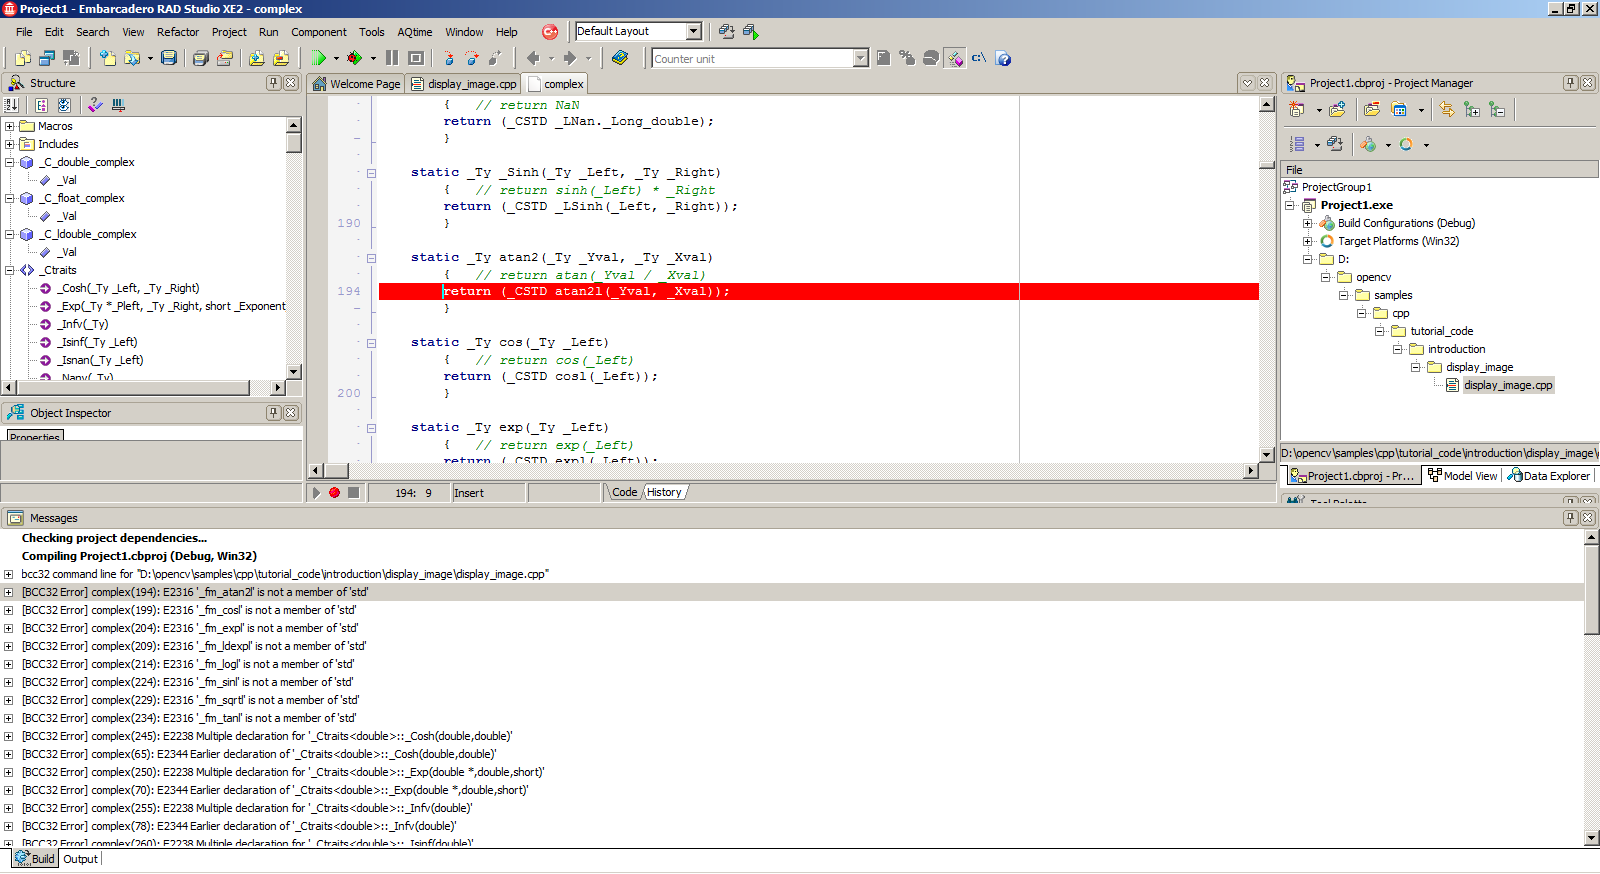1600x874 pixels.
Task: Open the Default Layout dropdown
Action: (x=694, y=32)
